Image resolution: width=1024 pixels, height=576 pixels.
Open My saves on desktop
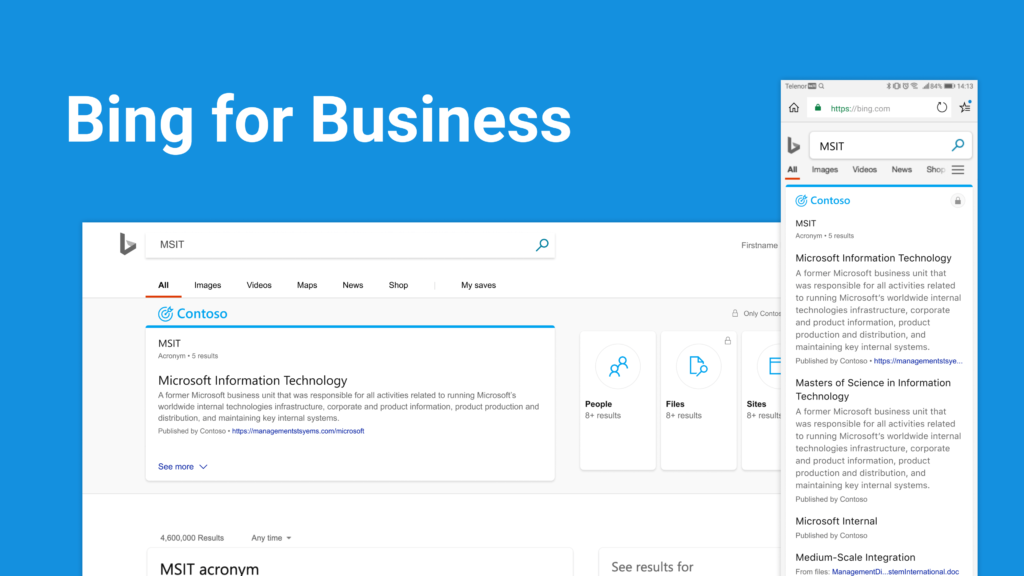point(478,286)
